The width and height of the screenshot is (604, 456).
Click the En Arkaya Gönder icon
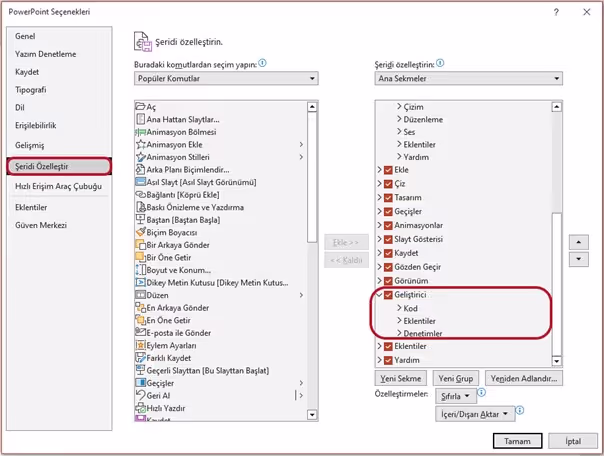(141, 308)
